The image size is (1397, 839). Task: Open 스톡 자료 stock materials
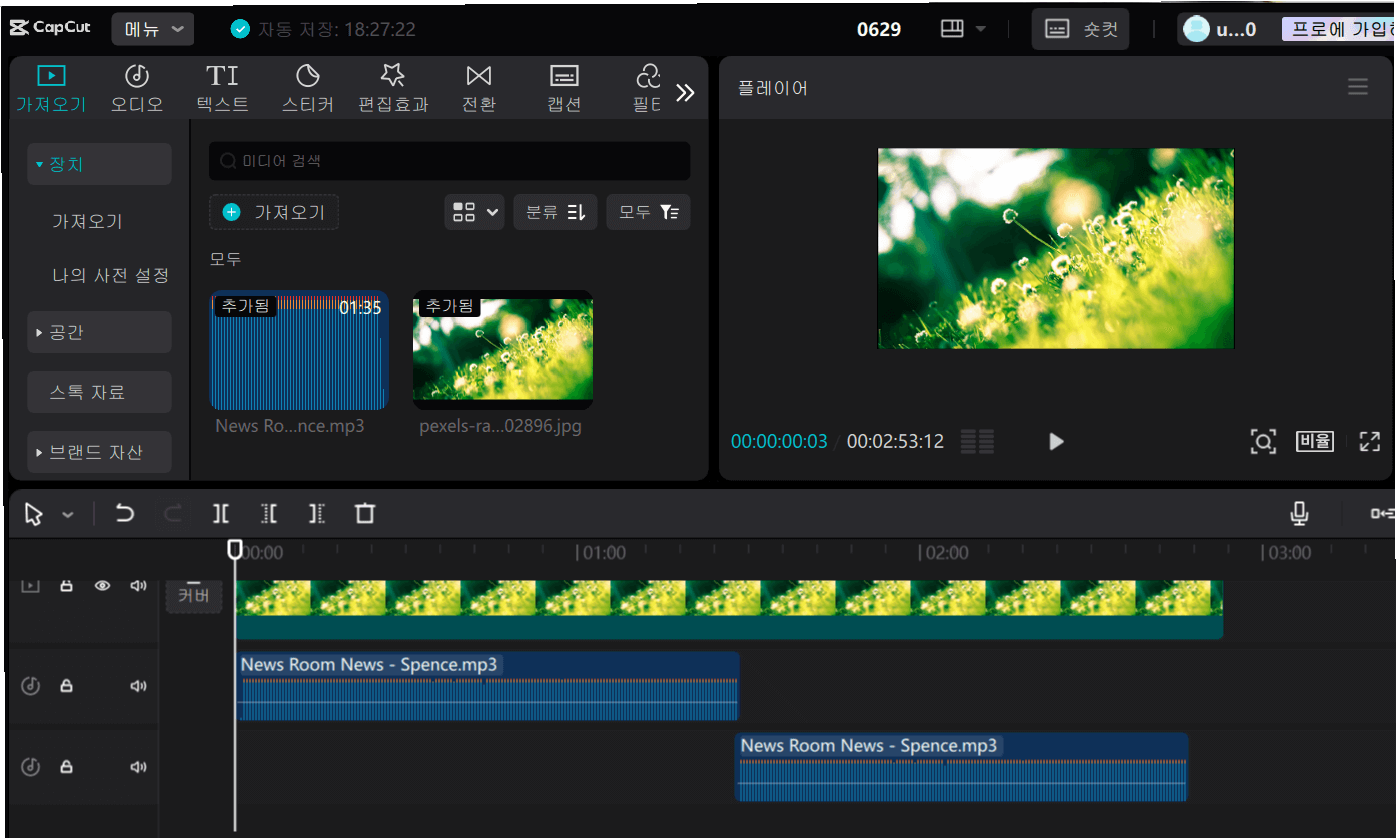click(x=99, y=392)
